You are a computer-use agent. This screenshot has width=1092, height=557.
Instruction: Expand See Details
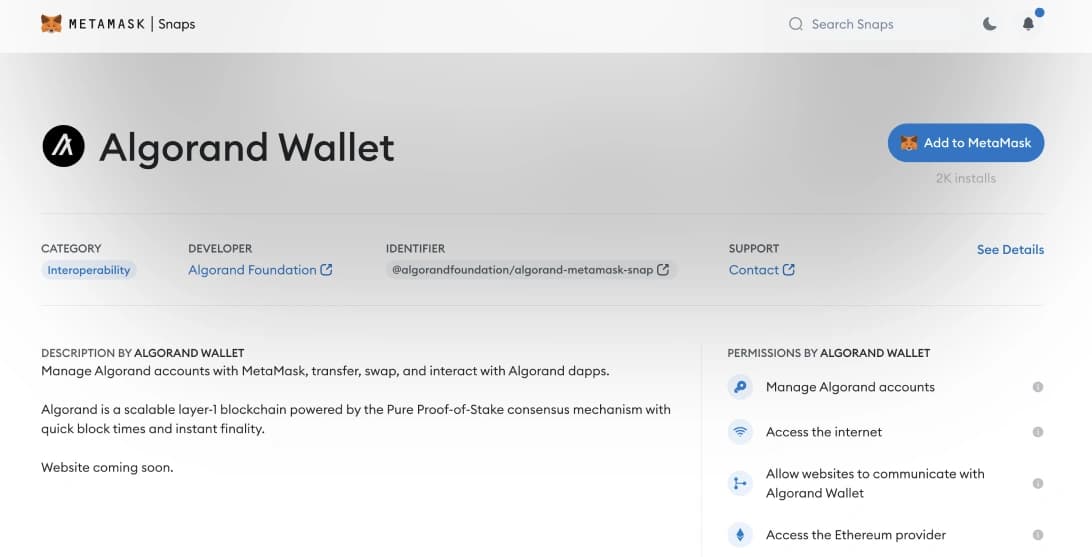tap(1010, 250)
